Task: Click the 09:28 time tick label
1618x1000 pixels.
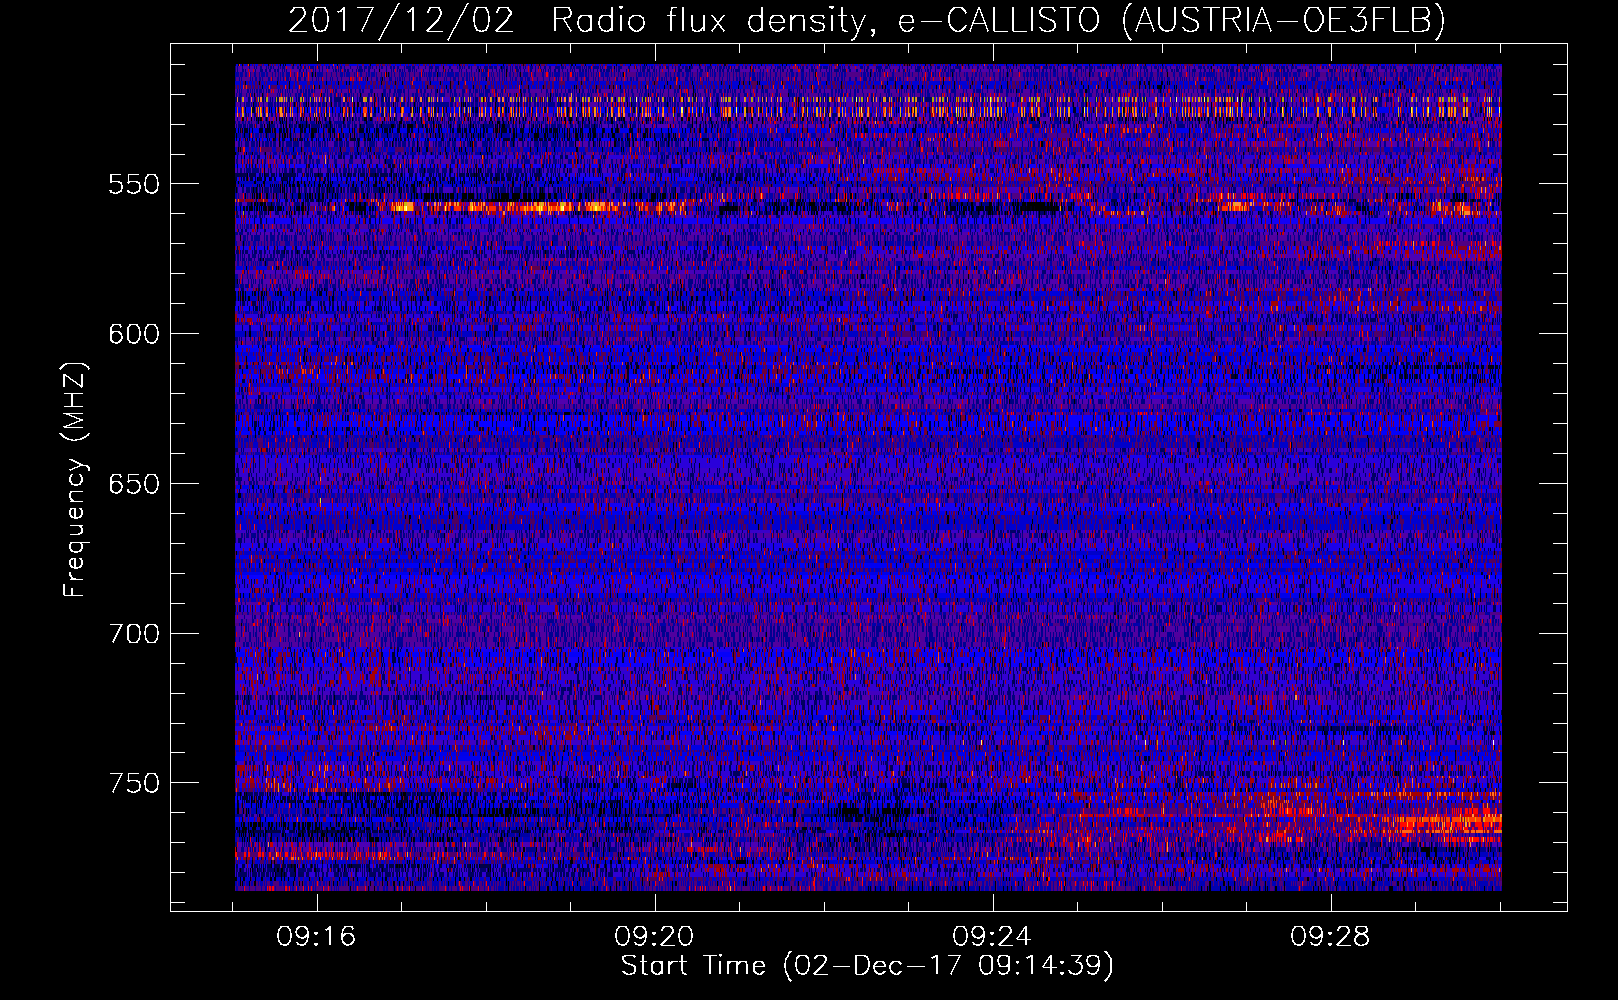Action: [1331, 937]
